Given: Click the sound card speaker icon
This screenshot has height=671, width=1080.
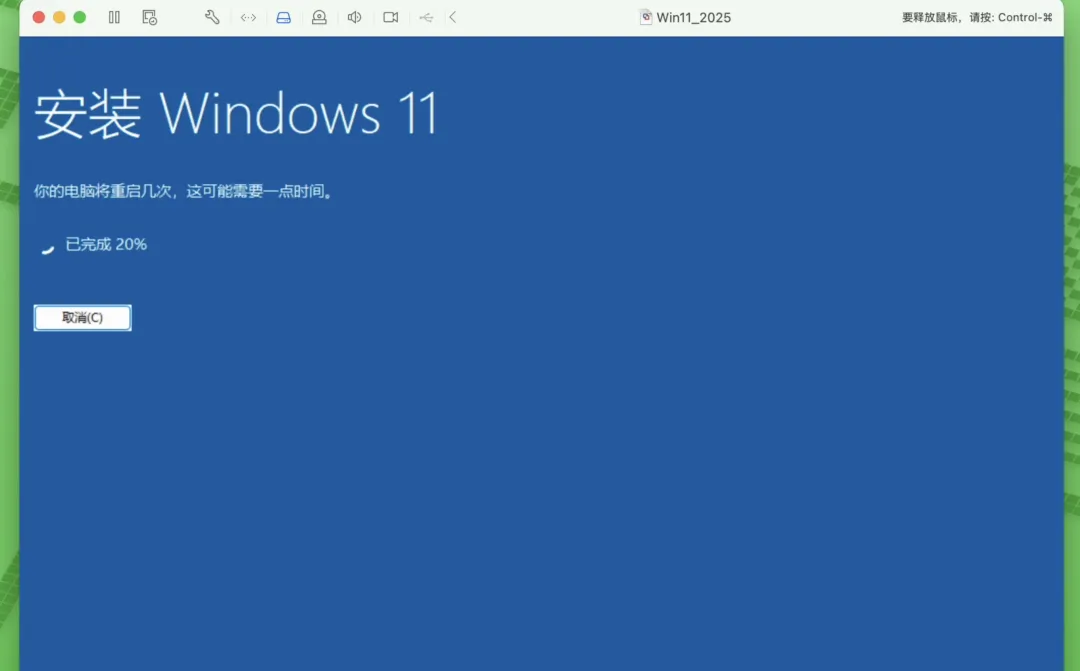Looking at the screenshot, I should pos(355,17).
